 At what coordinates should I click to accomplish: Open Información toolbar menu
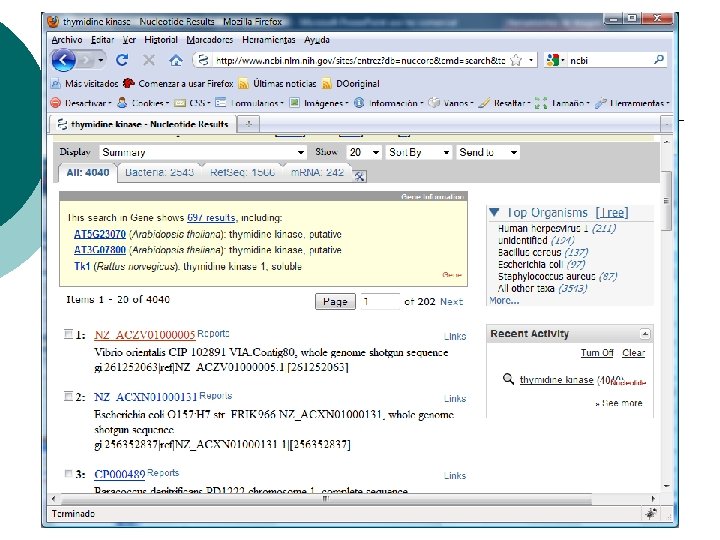pyautogui.click(x=388, y=103)
